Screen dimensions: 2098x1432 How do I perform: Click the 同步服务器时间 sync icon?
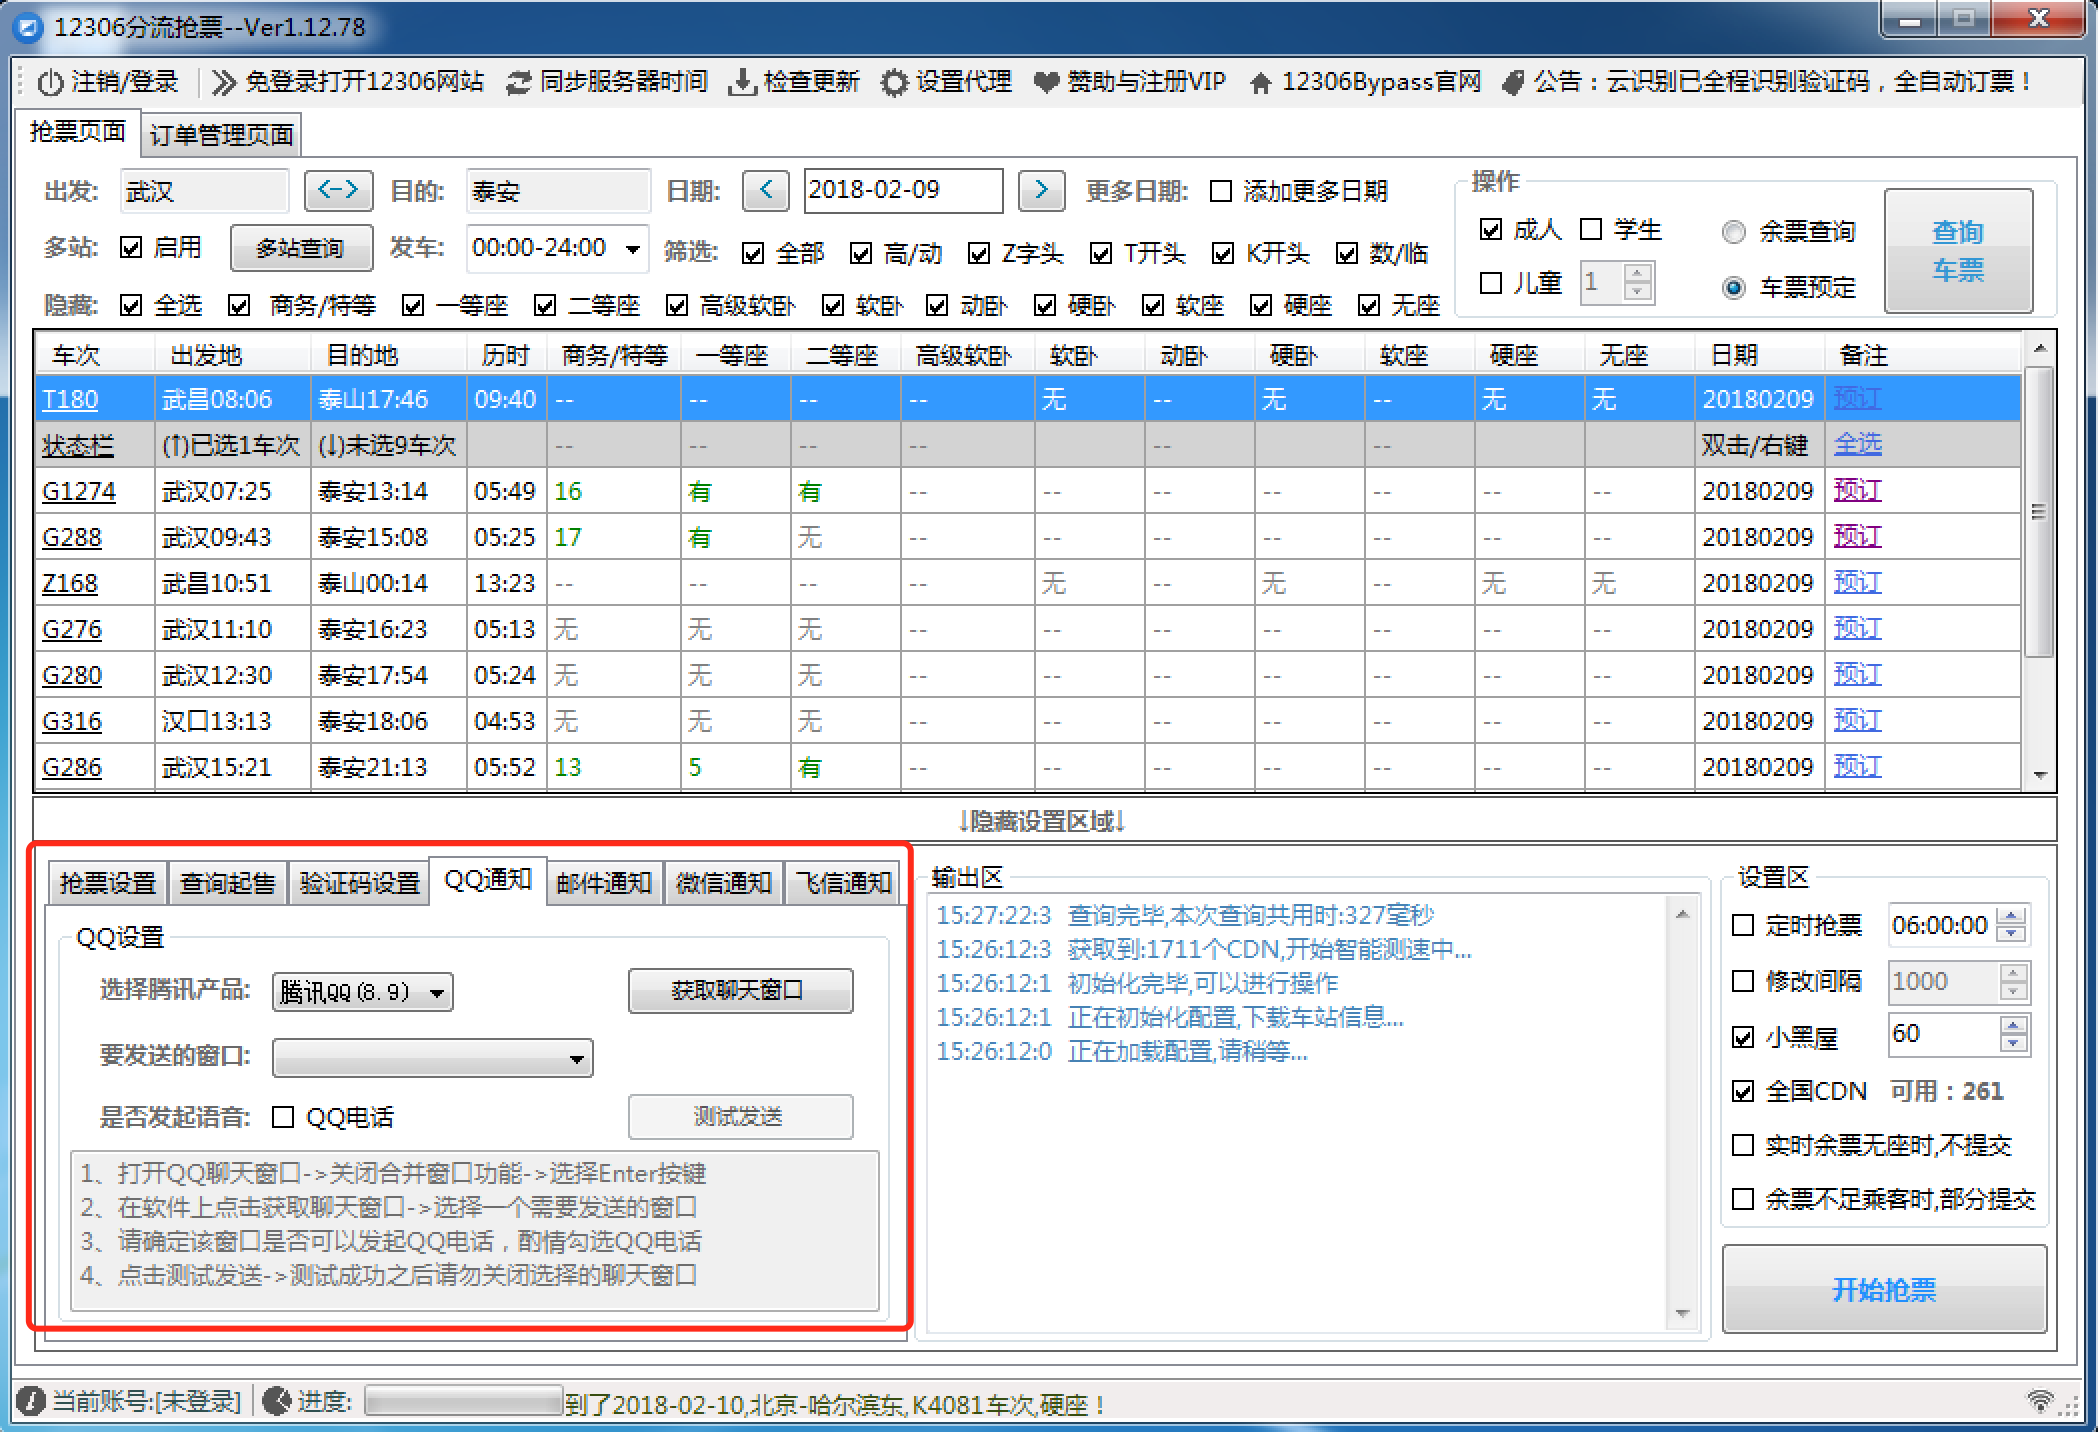pos(518,82)
